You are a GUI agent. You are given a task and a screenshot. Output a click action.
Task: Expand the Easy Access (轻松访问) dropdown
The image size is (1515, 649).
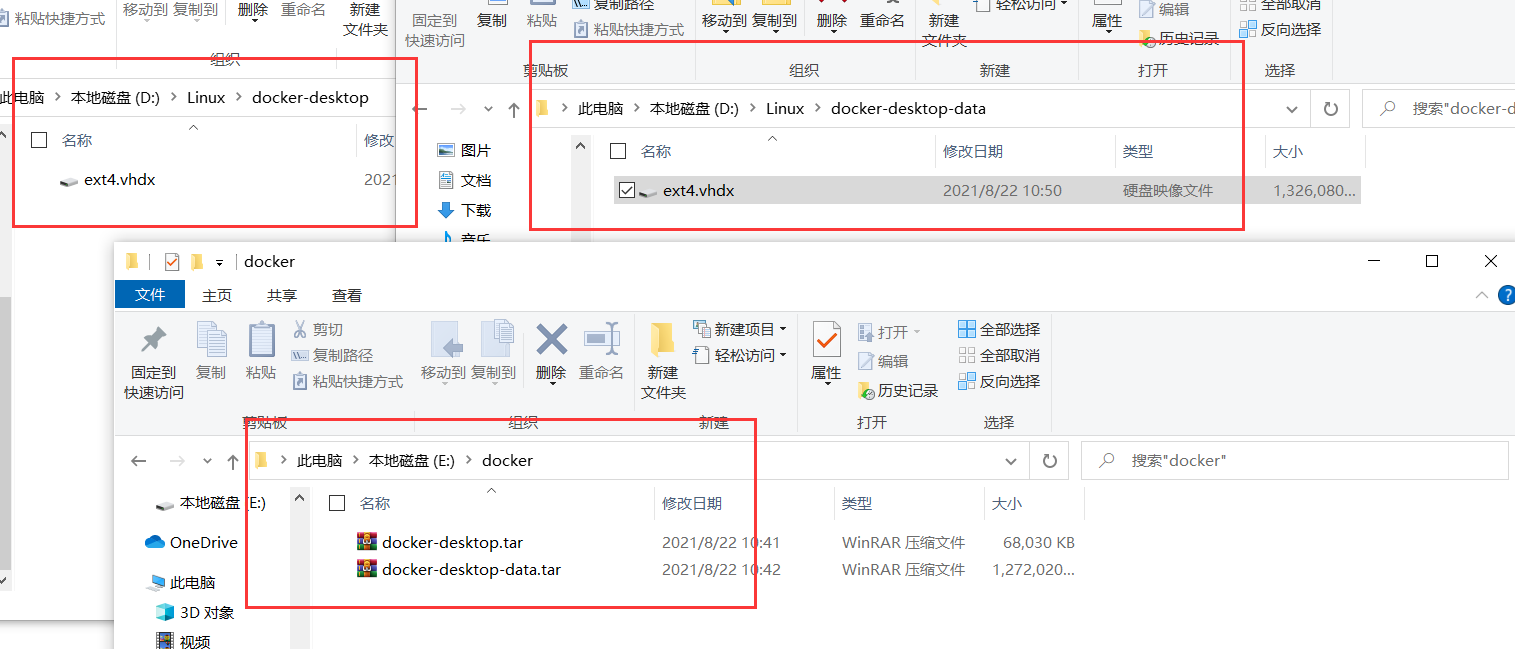pos(739,355)
